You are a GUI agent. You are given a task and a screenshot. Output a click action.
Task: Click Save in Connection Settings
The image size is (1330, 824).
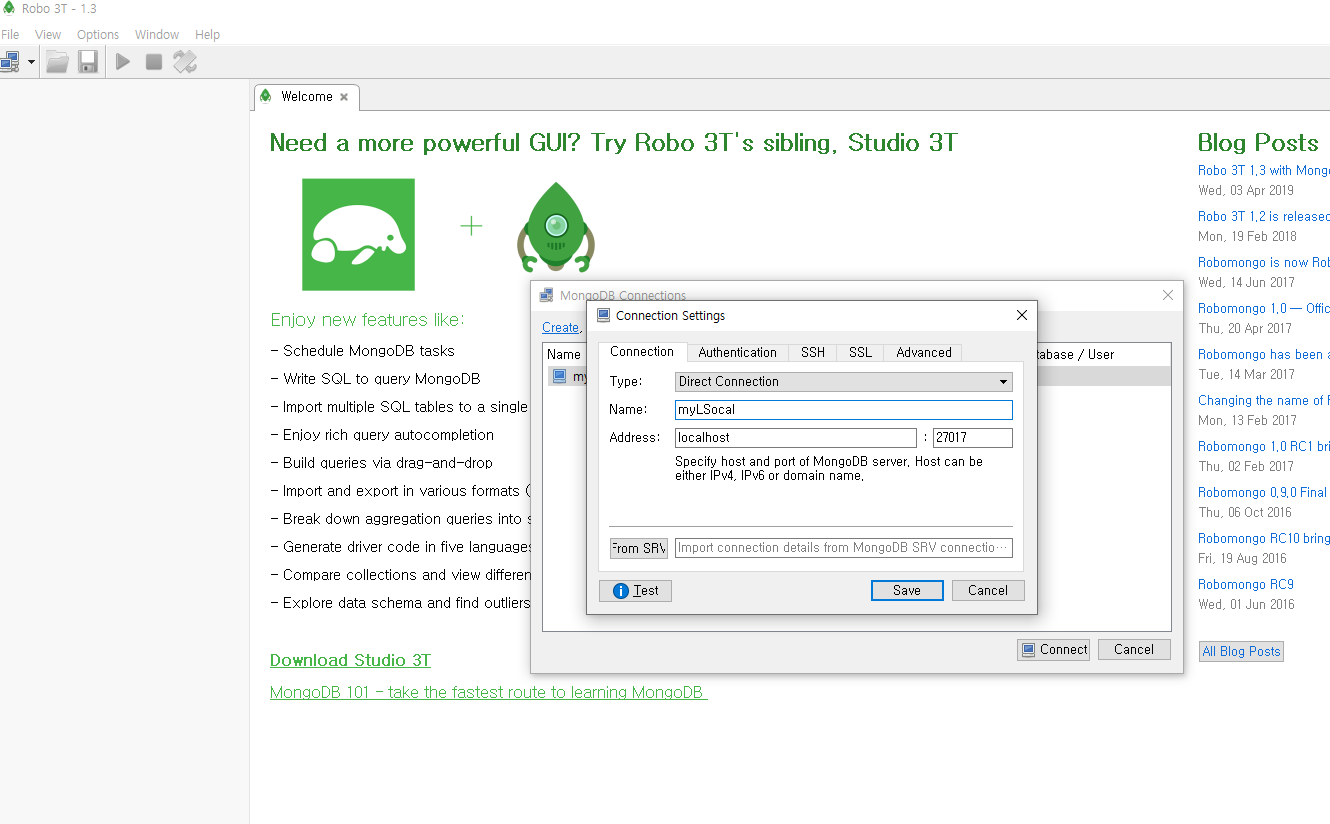[907, 590]
